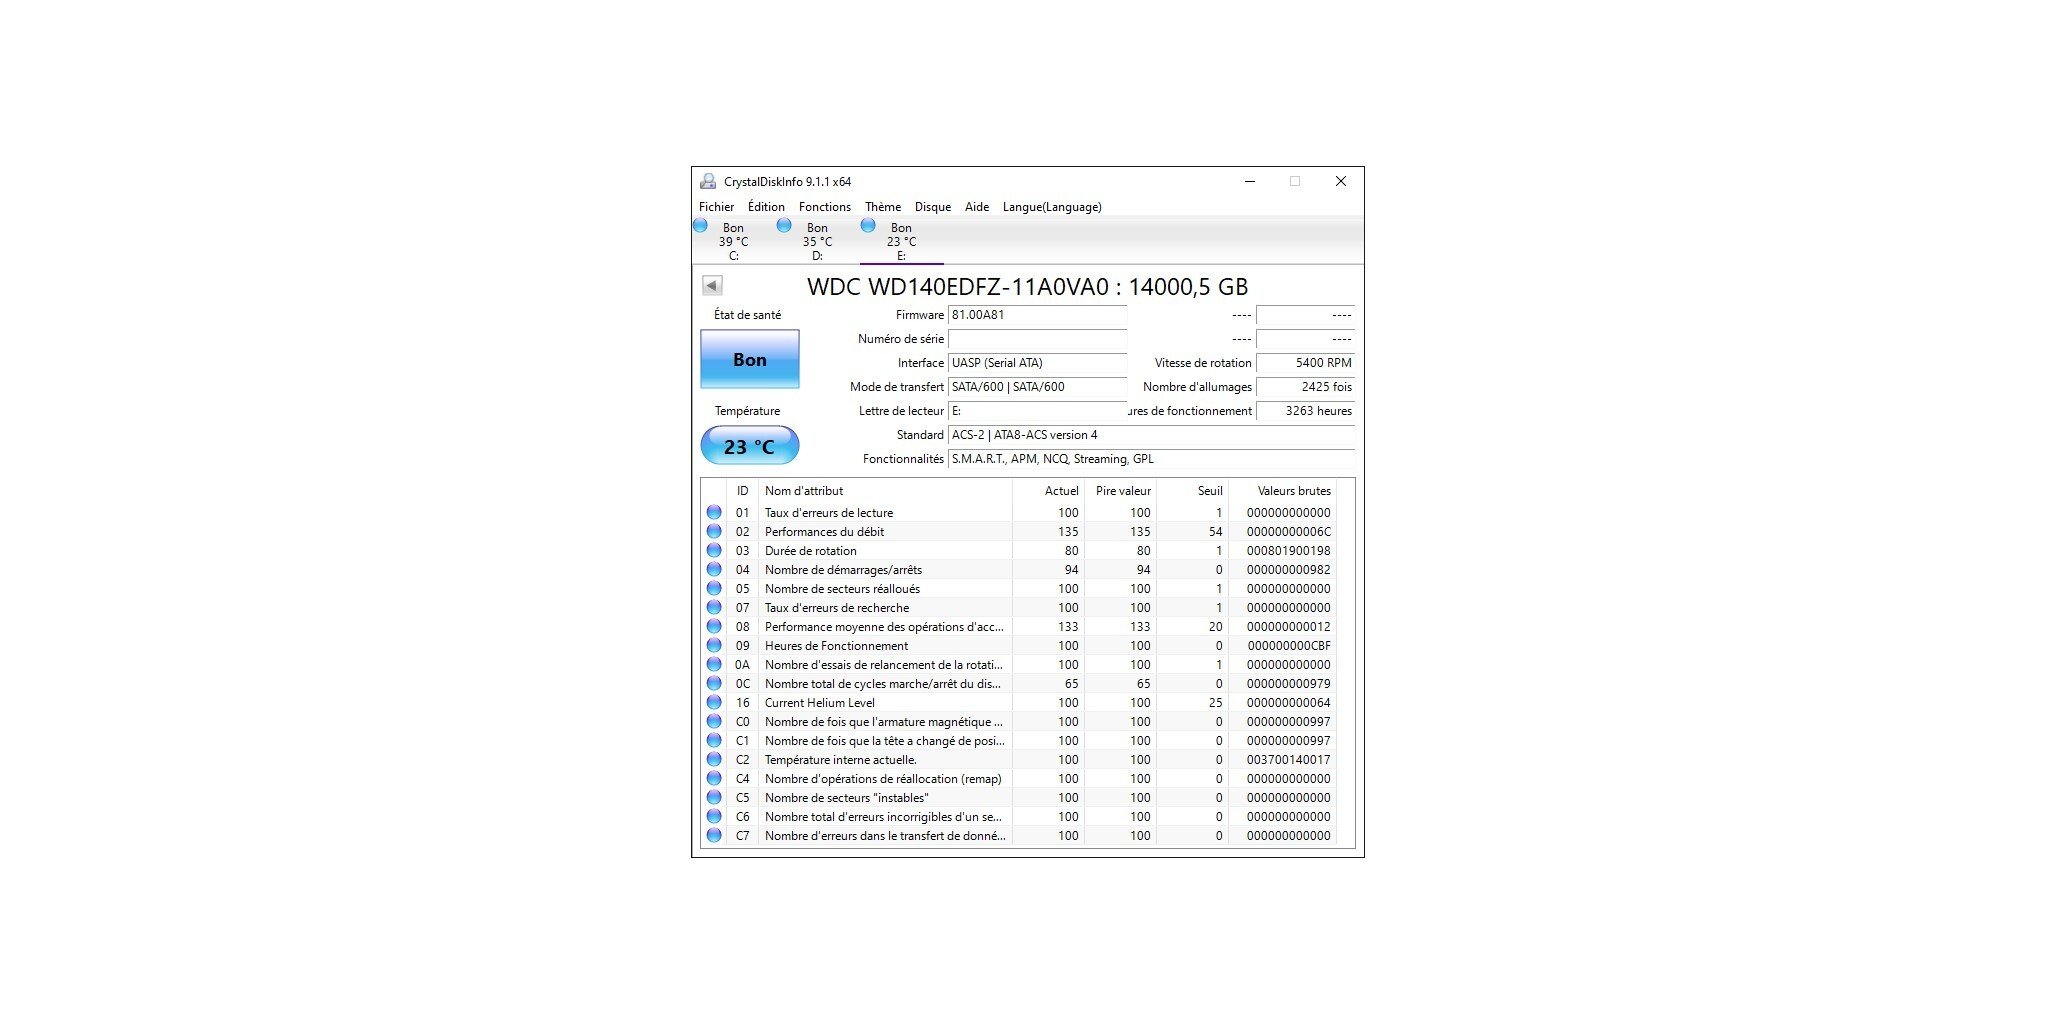Viewport: 2056px width, 1024px height.
Task: Click the Actuel column header
Action: click(1049, 491)
